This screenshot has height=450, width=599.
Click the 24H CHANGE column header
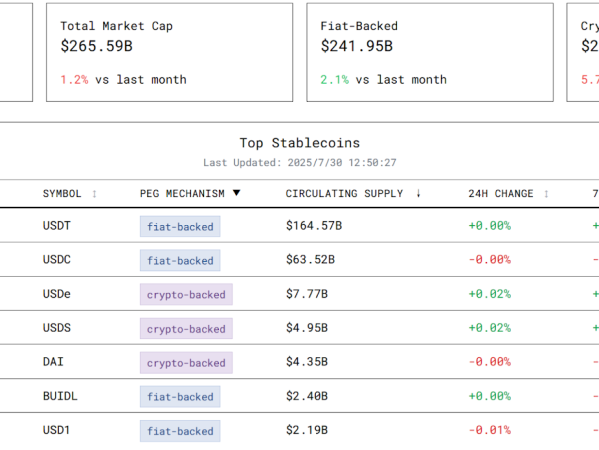coord(500,194)
